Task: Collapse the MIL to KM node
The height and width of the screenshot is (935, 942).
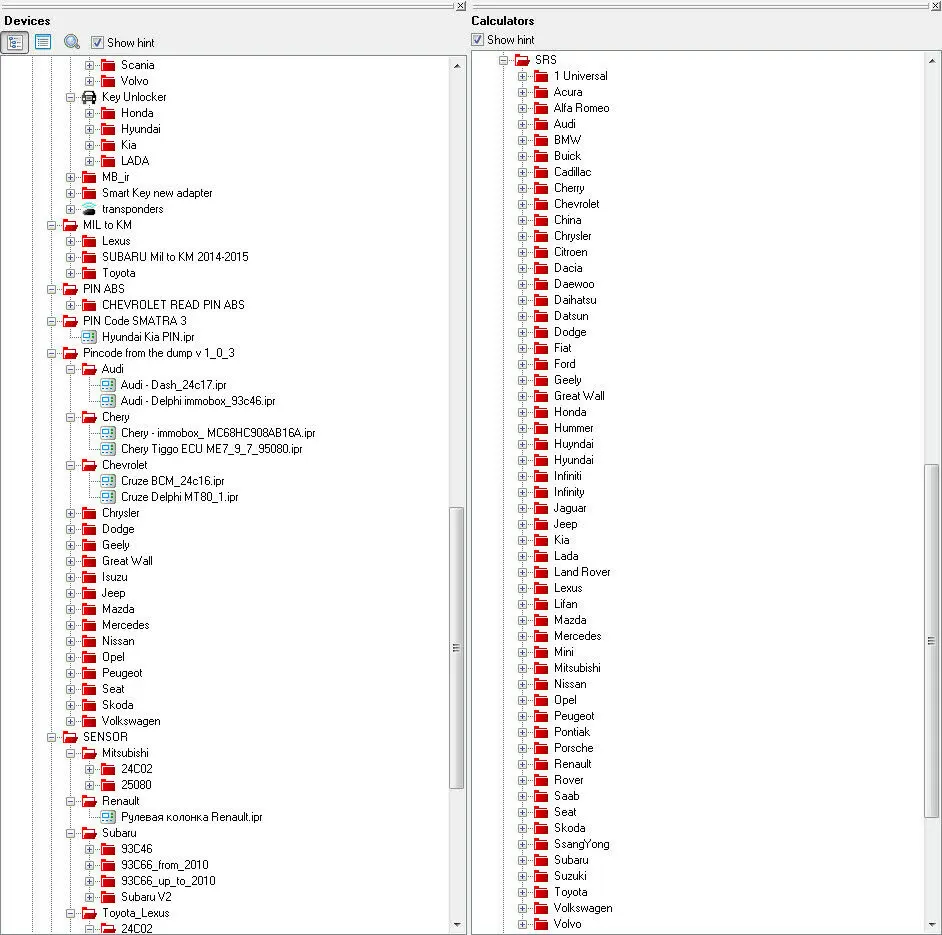Action: [x=52, y=225]
